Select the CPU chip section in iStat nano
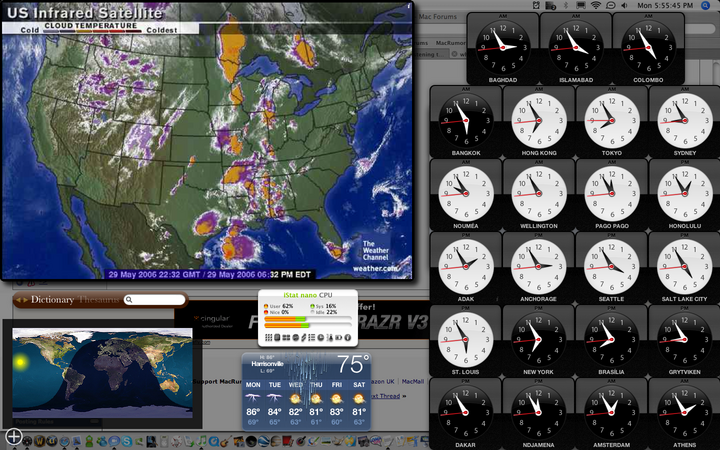Image resolution: width=720 pixels, height=450 pixels. pyautogui.click(x=277, y=338)
